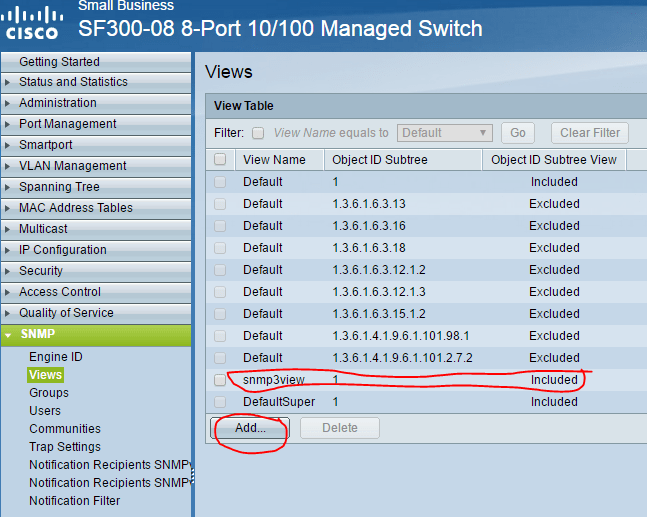The height and width of the screenshot is (517, 647).
Task: Expand the VLAN Management arrow
Action: (x=7, y=166)
